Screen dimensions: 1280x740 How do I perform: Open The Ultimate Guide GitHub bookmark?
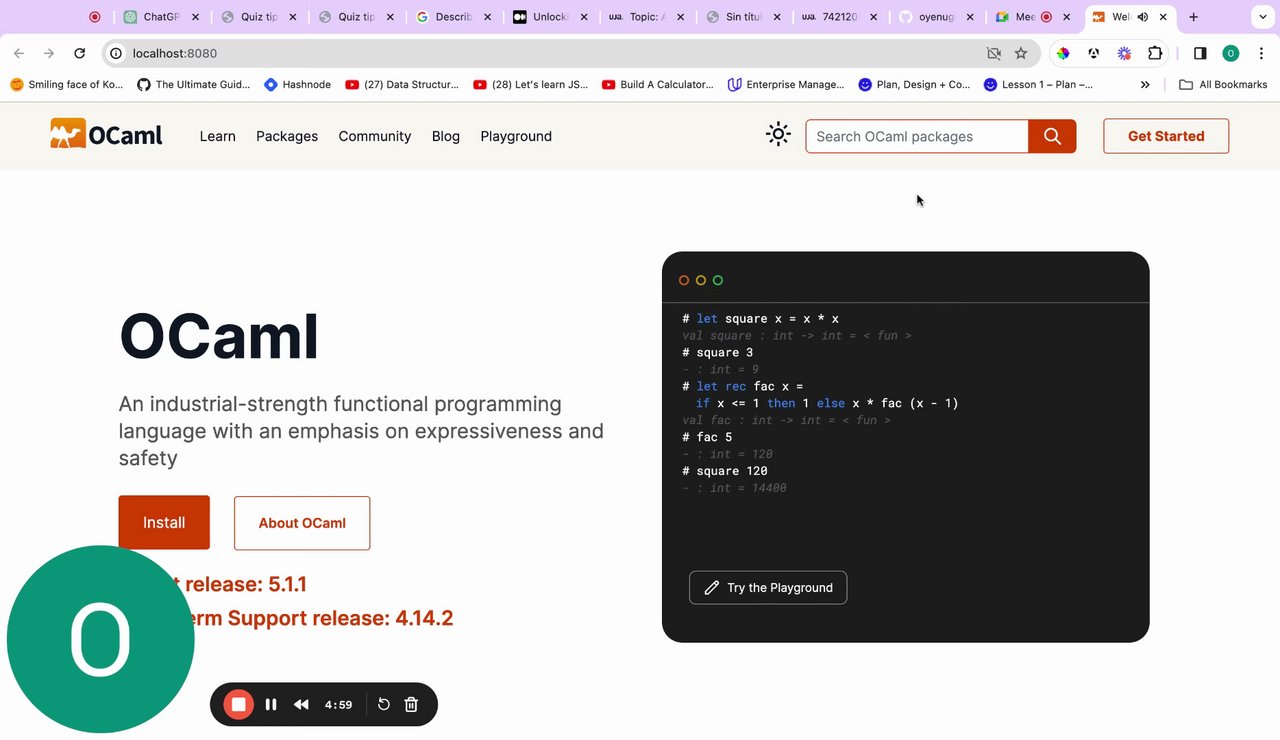click(x=193, y=85)
